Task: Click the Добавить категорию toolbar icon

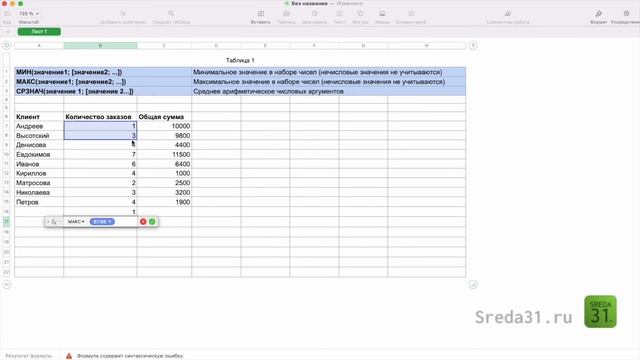Action: 123,14
